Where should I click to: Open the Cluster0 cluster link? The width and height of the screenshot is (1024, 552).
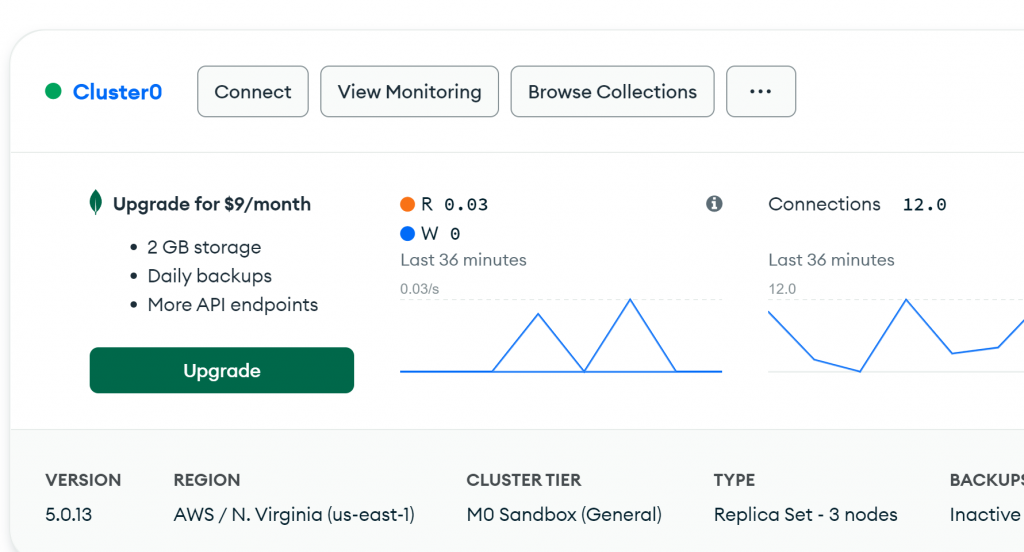117,92
